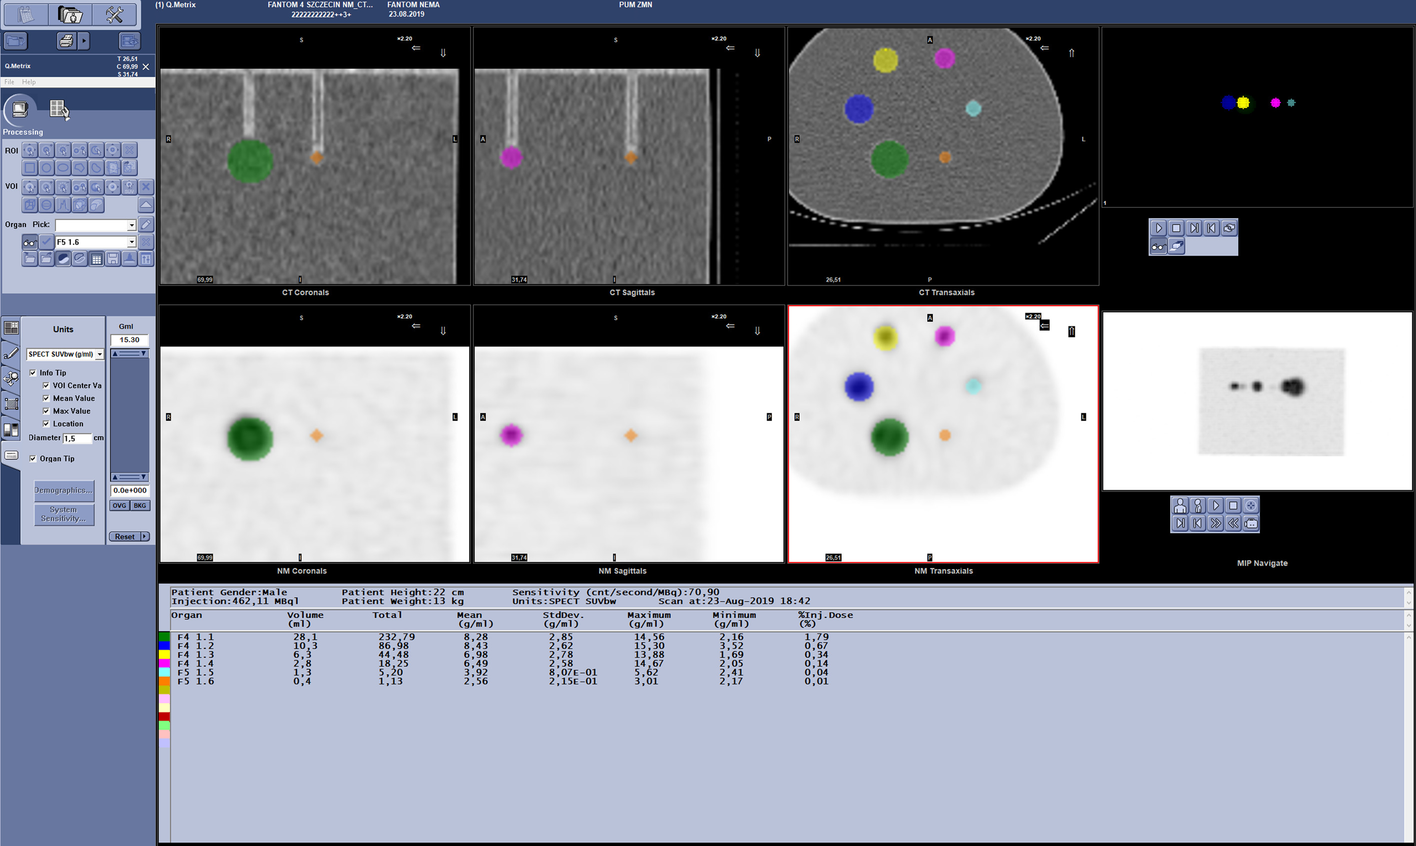
Task: Click the fast-forward icon in MIP controls
Action: 1216,523
